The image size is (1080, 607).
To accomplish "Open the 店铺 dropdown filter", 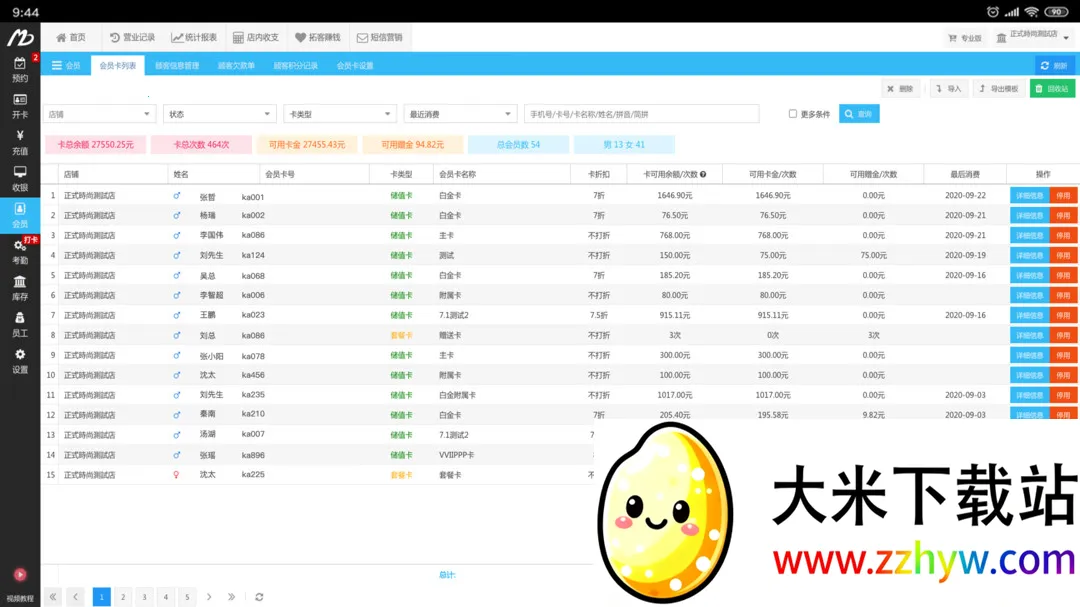I will 97,113.
